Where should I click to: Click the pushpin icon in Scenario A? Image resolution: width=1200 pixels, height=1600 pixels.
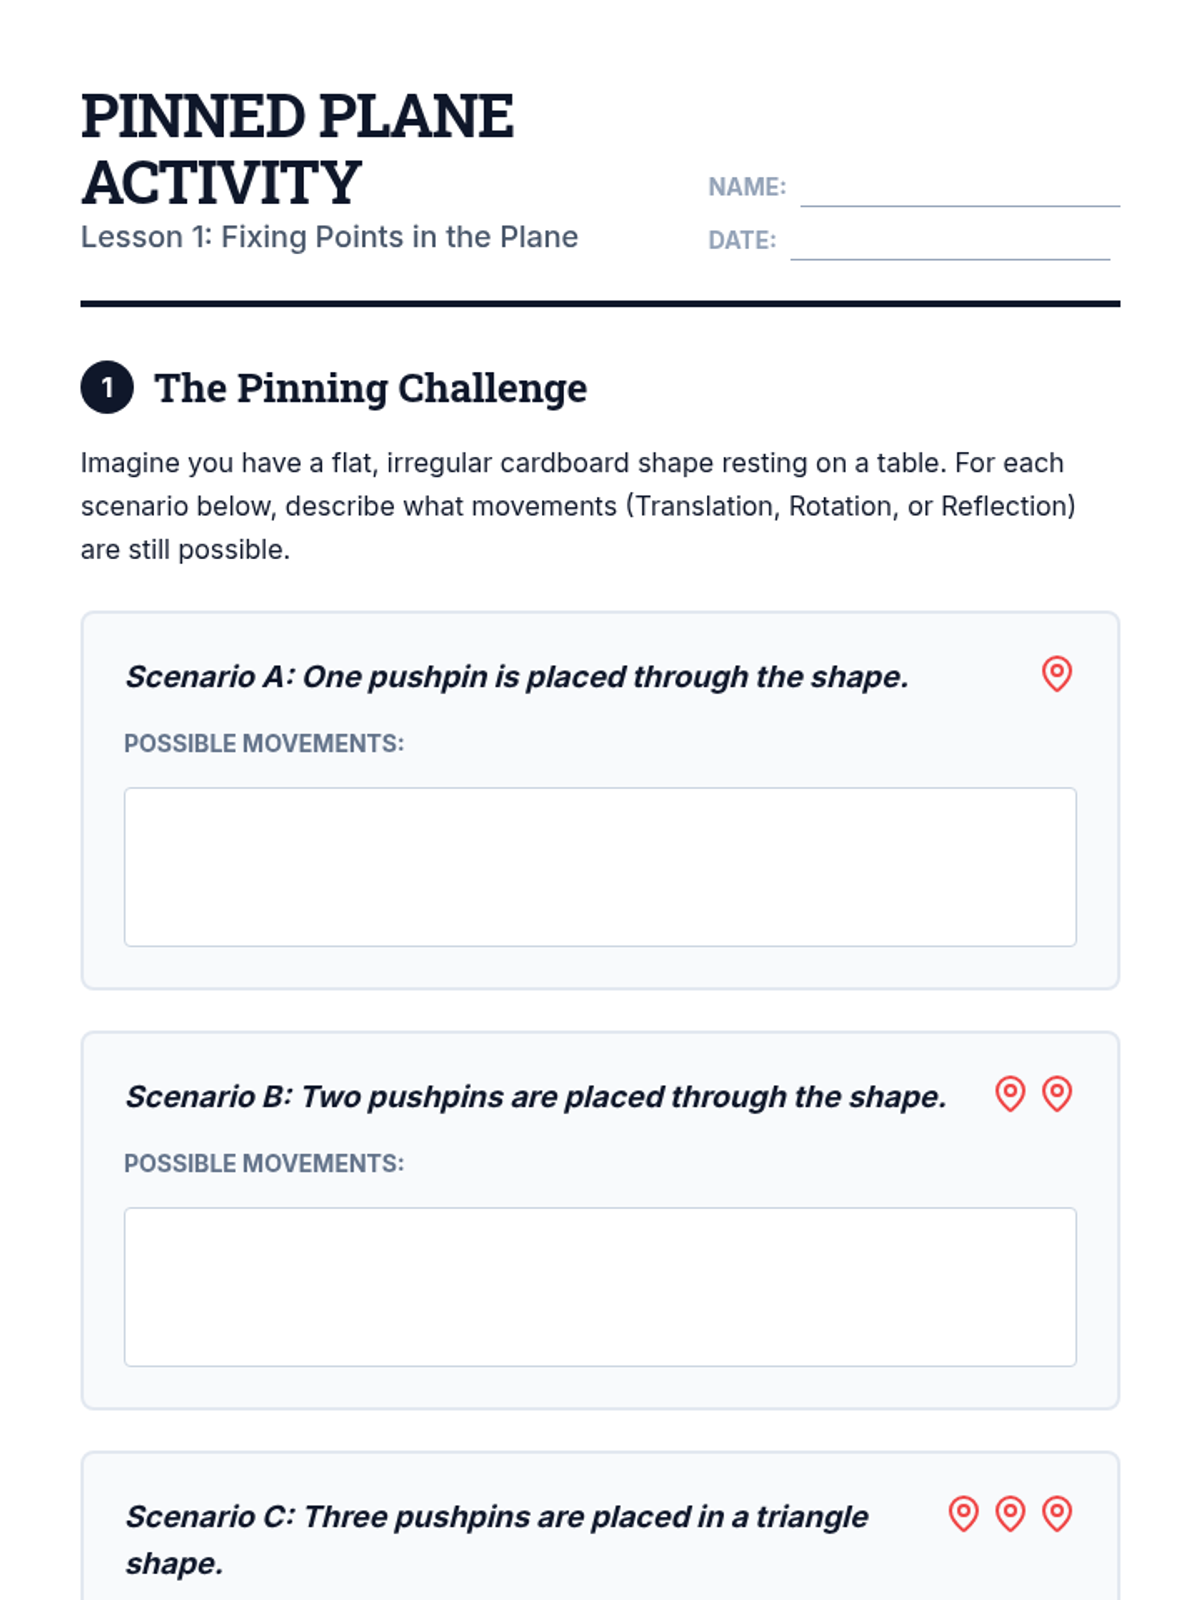(x=1056, y=674)
